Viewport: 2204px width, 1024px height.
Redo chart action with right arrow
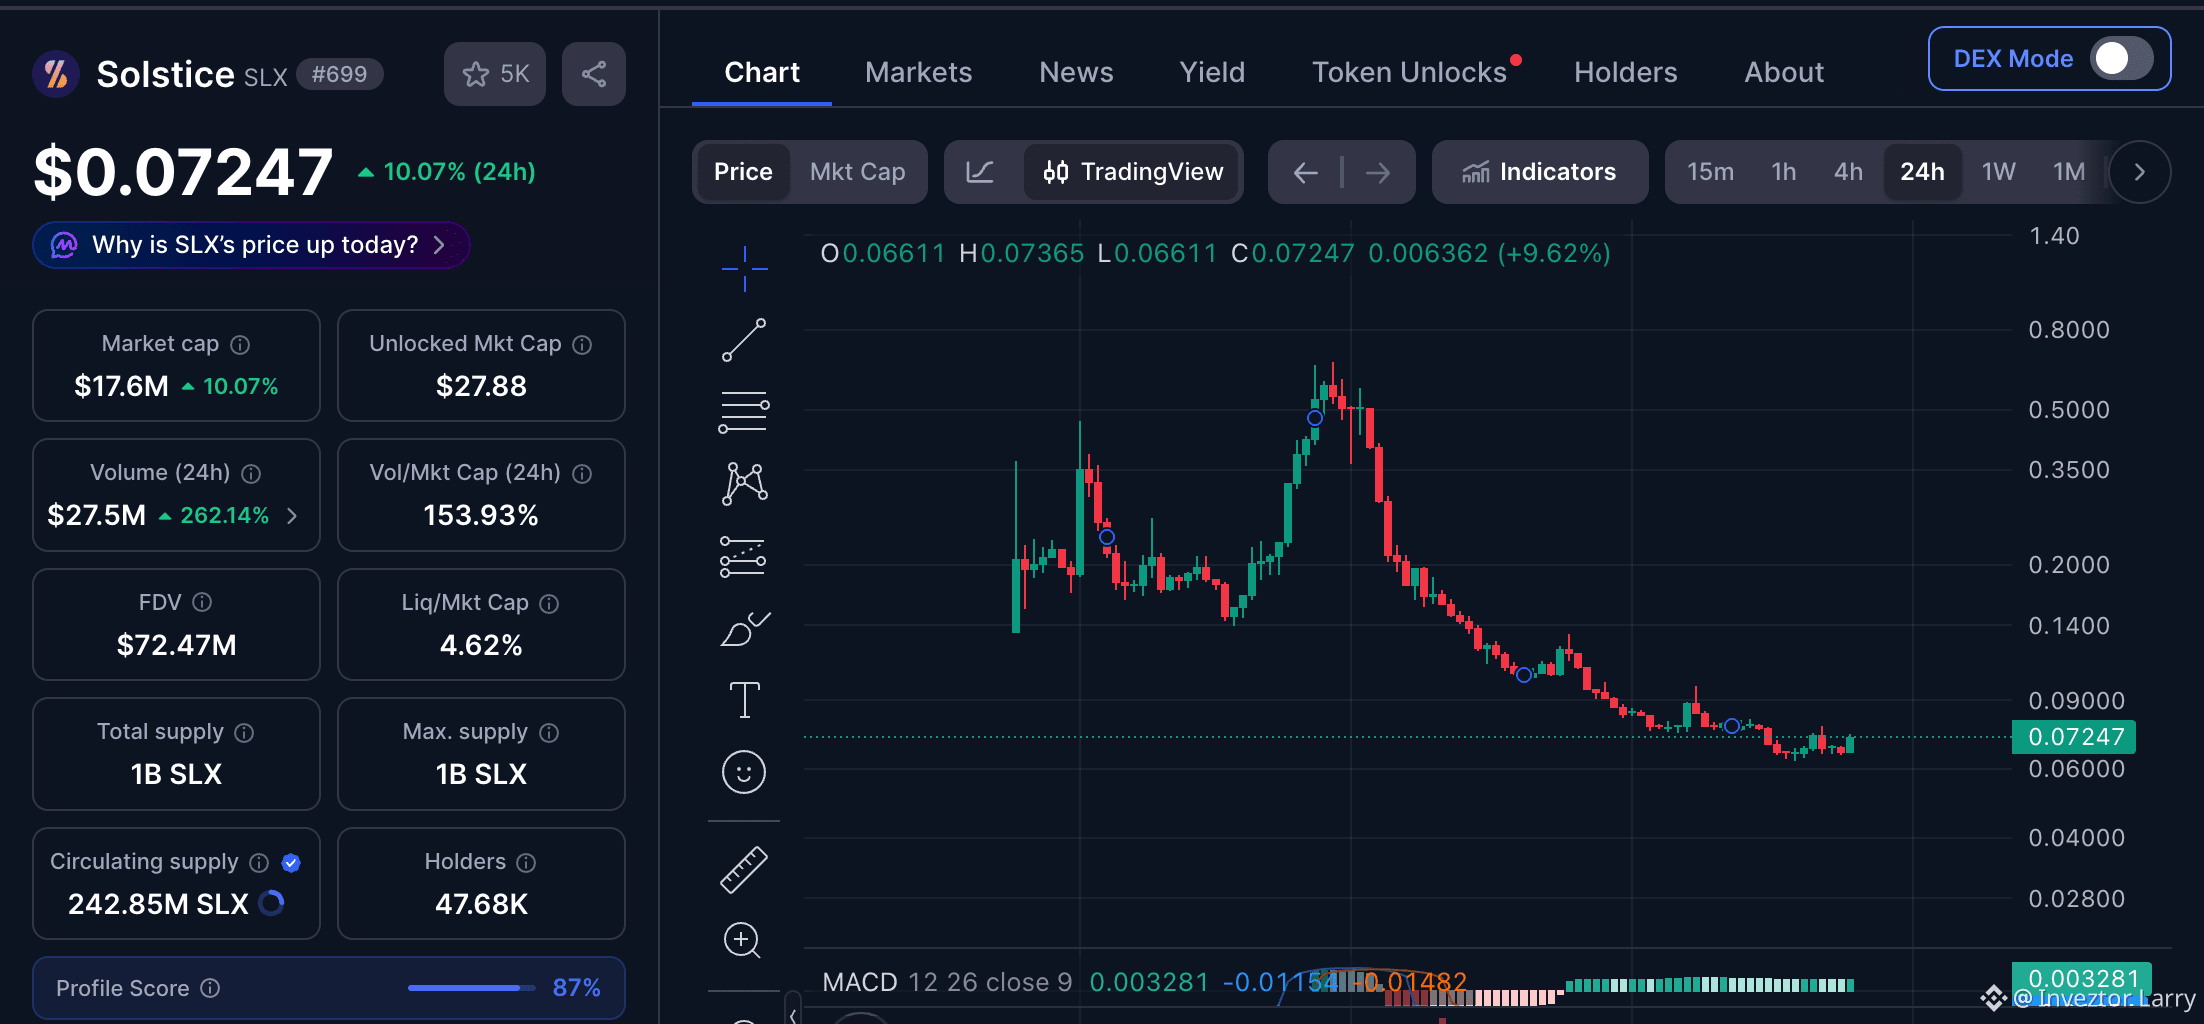(1378, 172)
